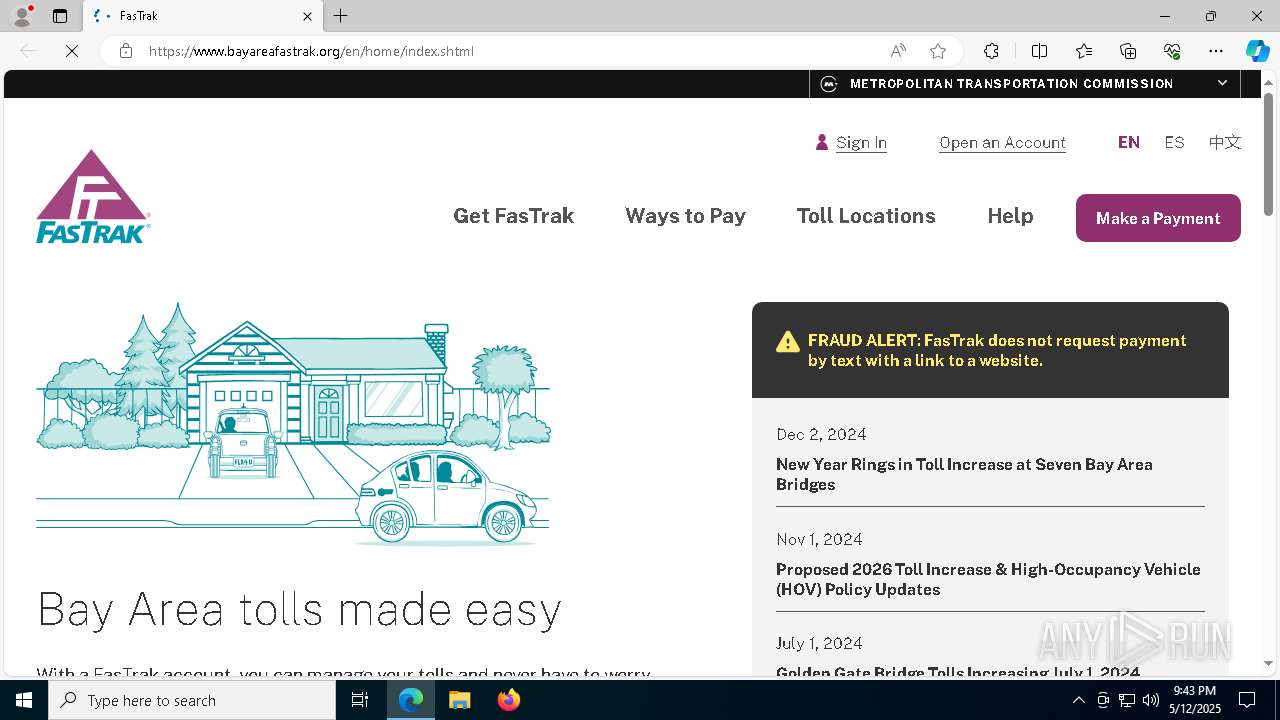Open the taskbar clock showing 9:43 PM

coord(1195,700)
